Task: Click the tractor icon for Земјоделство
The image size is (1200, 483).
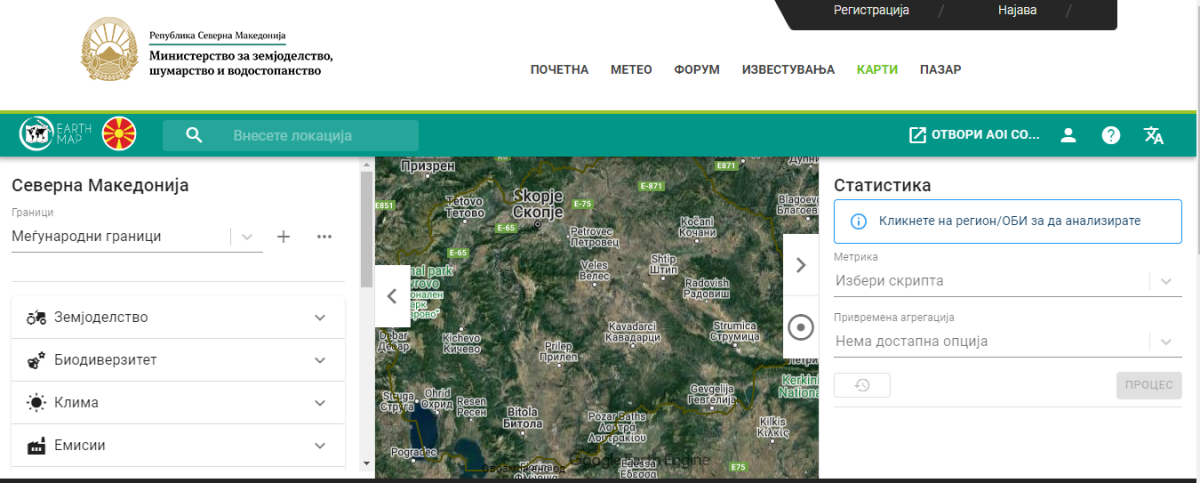Action: 37,317
